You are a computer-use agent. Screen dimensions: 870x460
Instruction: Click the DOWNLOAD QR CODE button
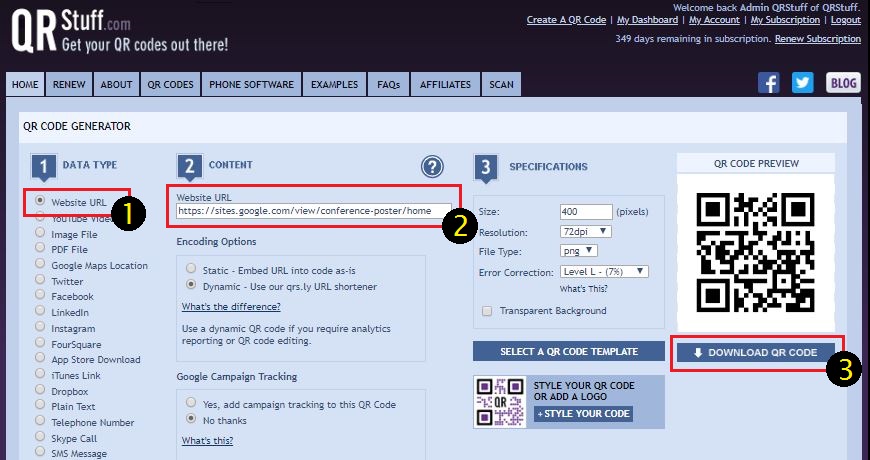click(x=756, y=352)
